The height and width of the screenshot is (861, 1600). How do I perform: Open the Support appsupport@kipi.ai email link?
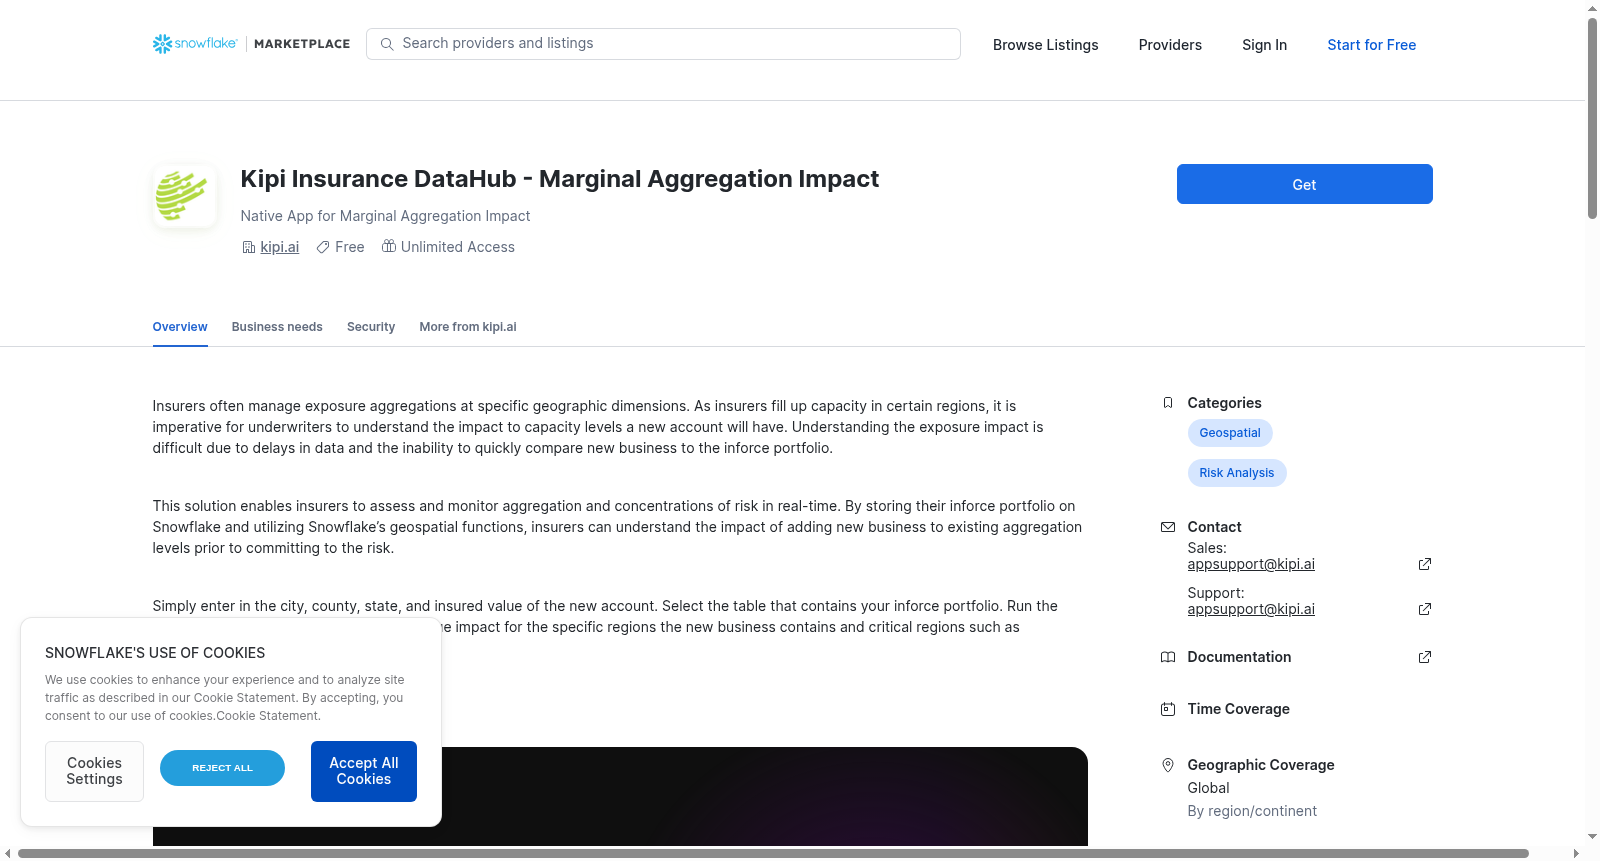click(1251, 609)
